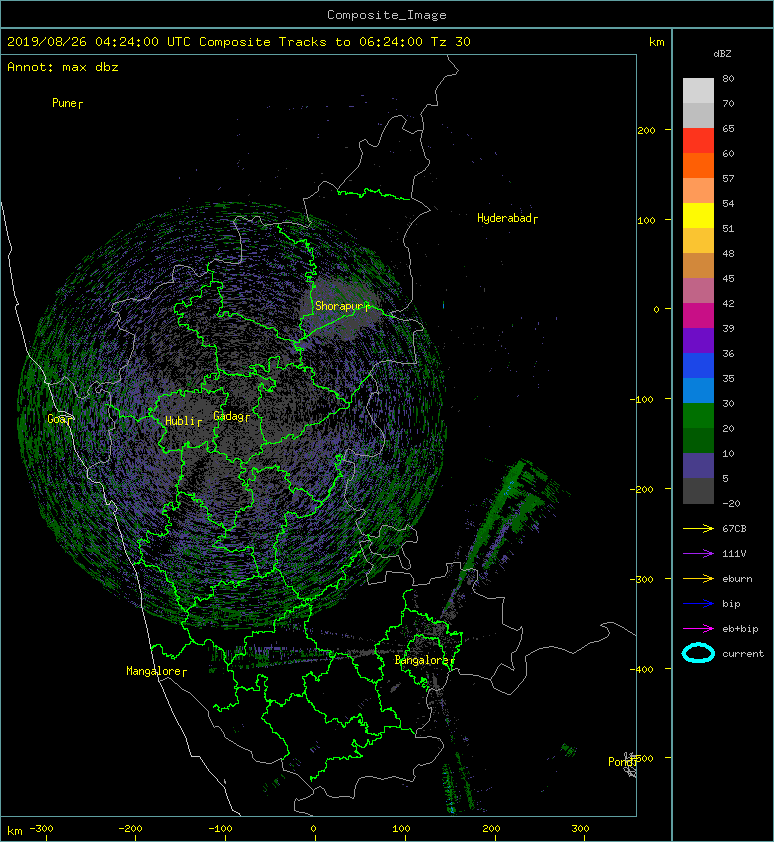This screenshot has height=842, width=774.
Task: Click the Bangalore city label
Action: (x=422, y=660)
